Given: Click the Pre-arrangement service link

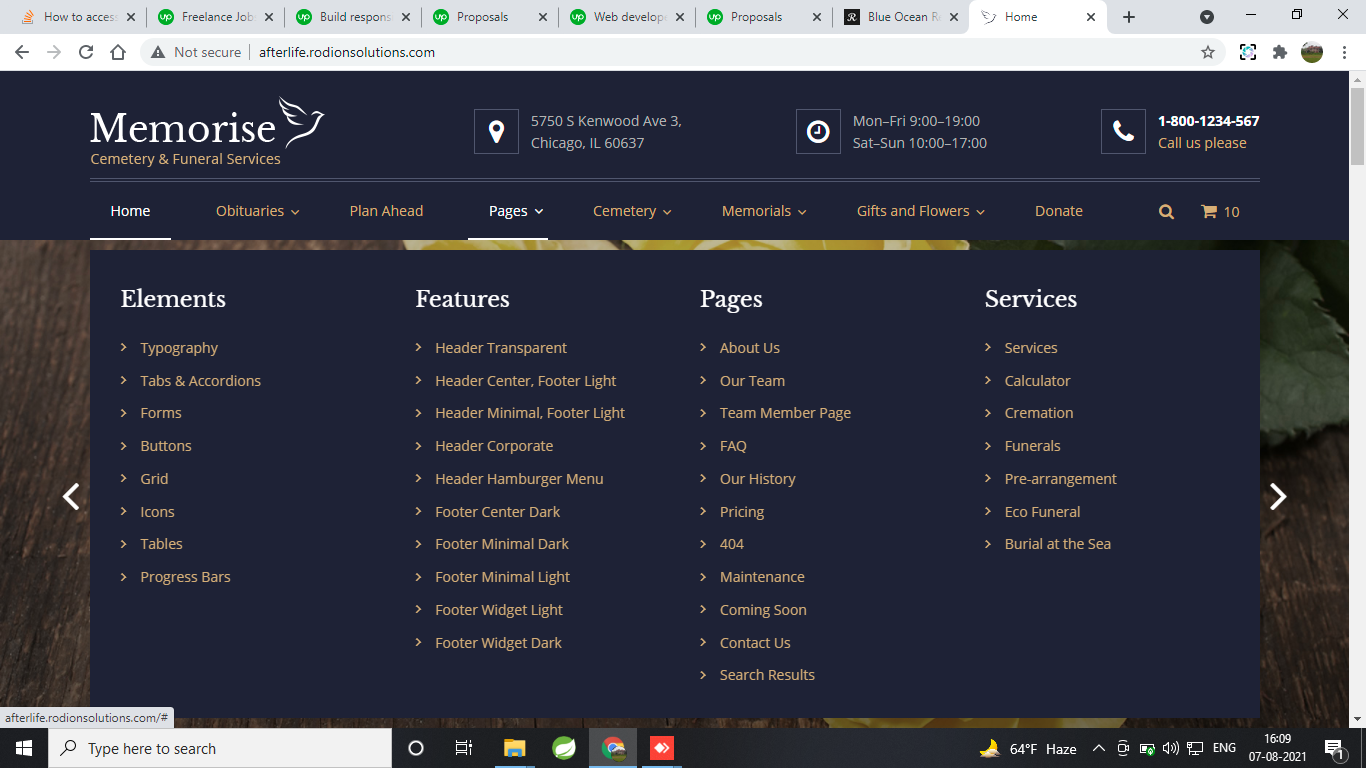Looking at the screenshot, I should (1060, 479).
